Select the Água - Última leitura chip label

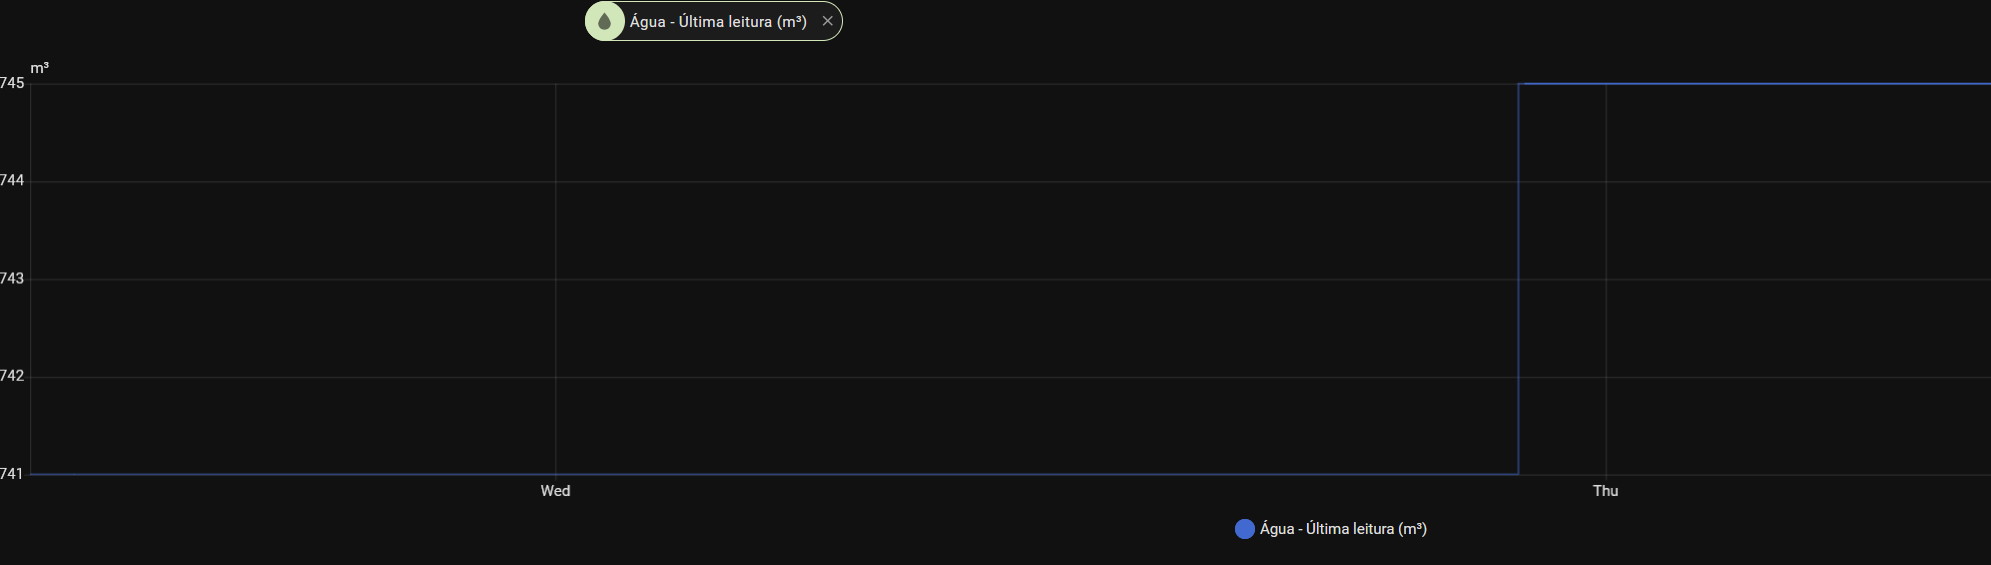pos(718,21)
